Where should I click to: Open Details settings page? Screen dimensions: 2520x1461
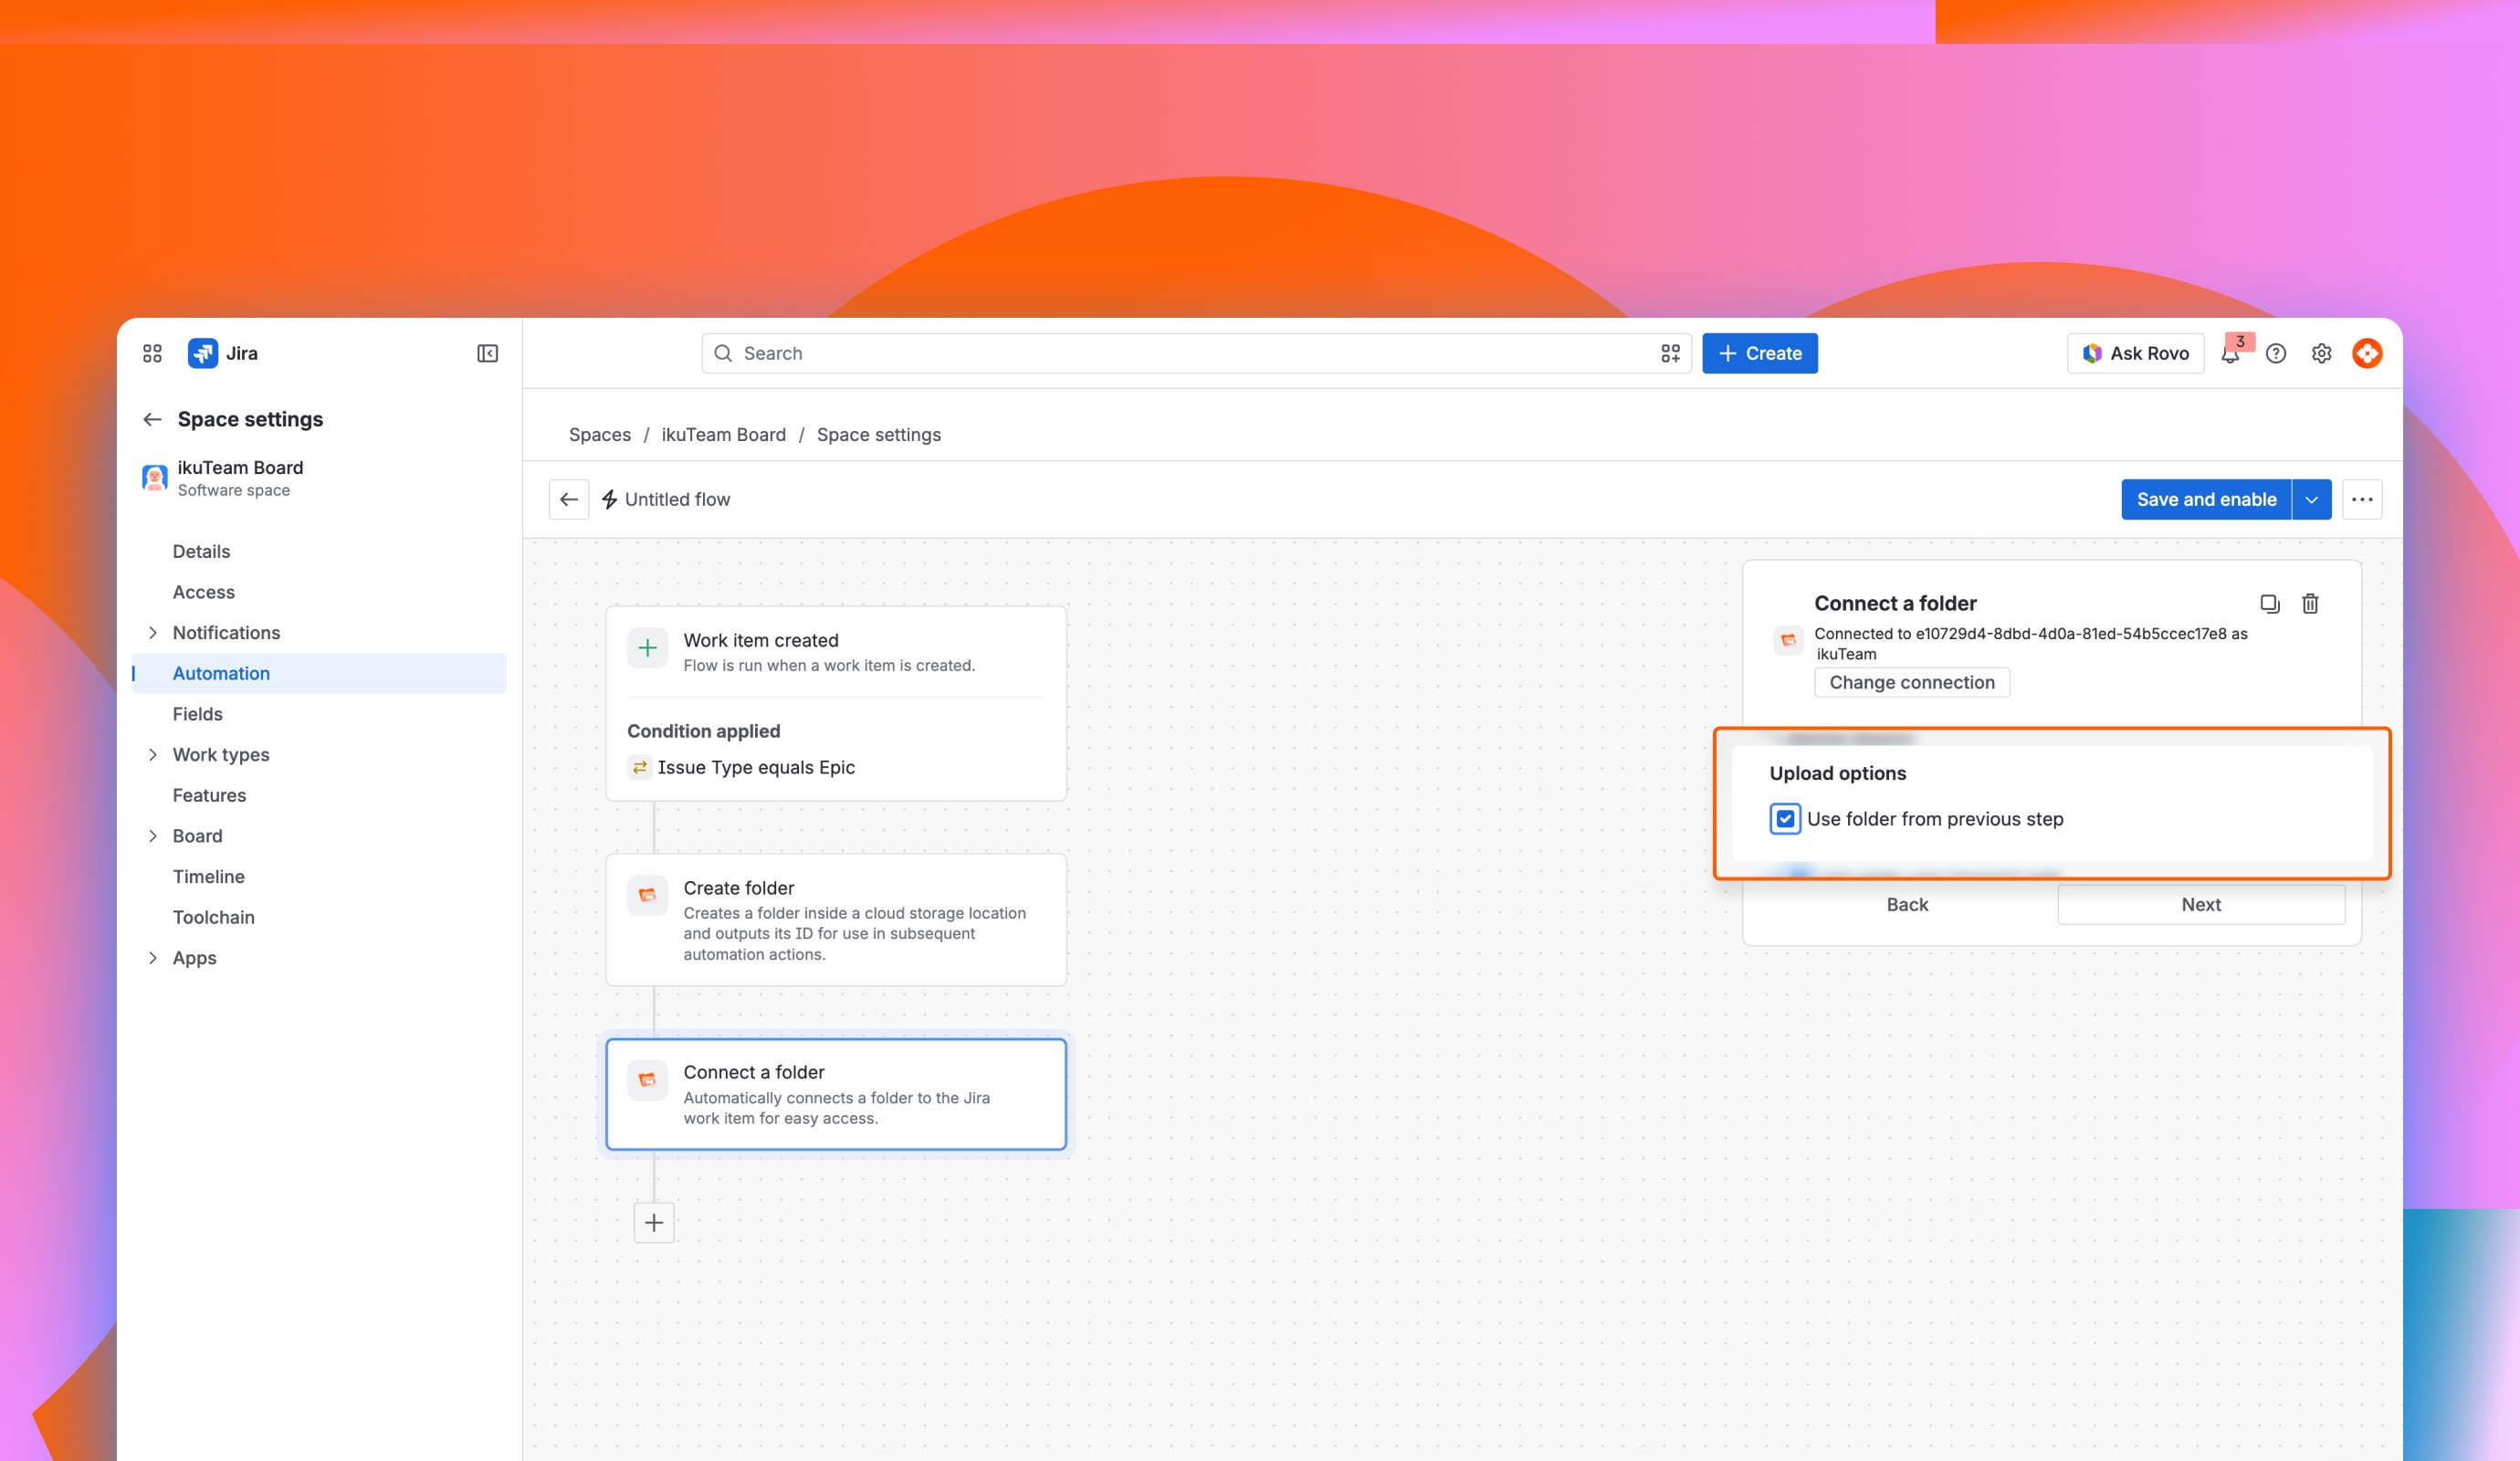[x=201, y=551]
